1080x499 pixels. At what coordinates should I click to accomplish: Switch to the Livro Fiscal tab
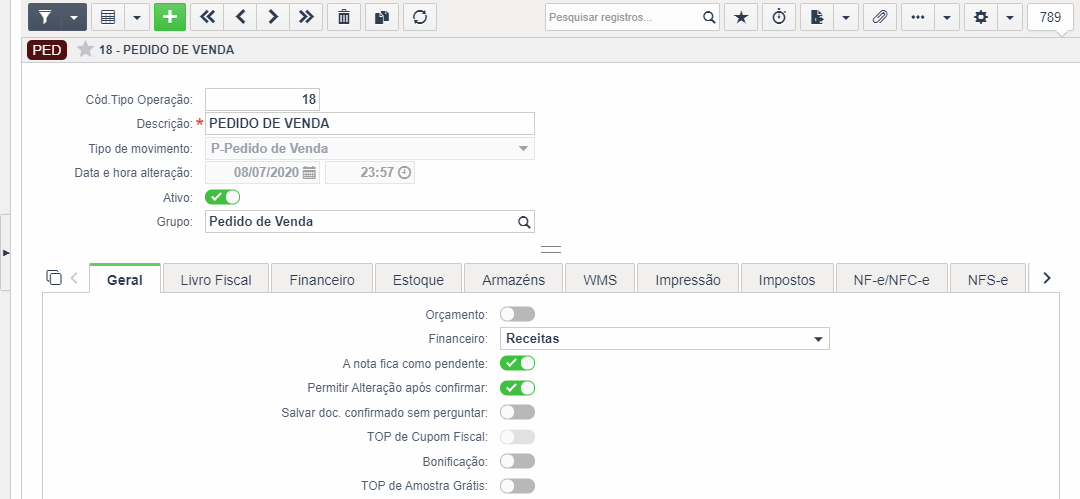216,280
